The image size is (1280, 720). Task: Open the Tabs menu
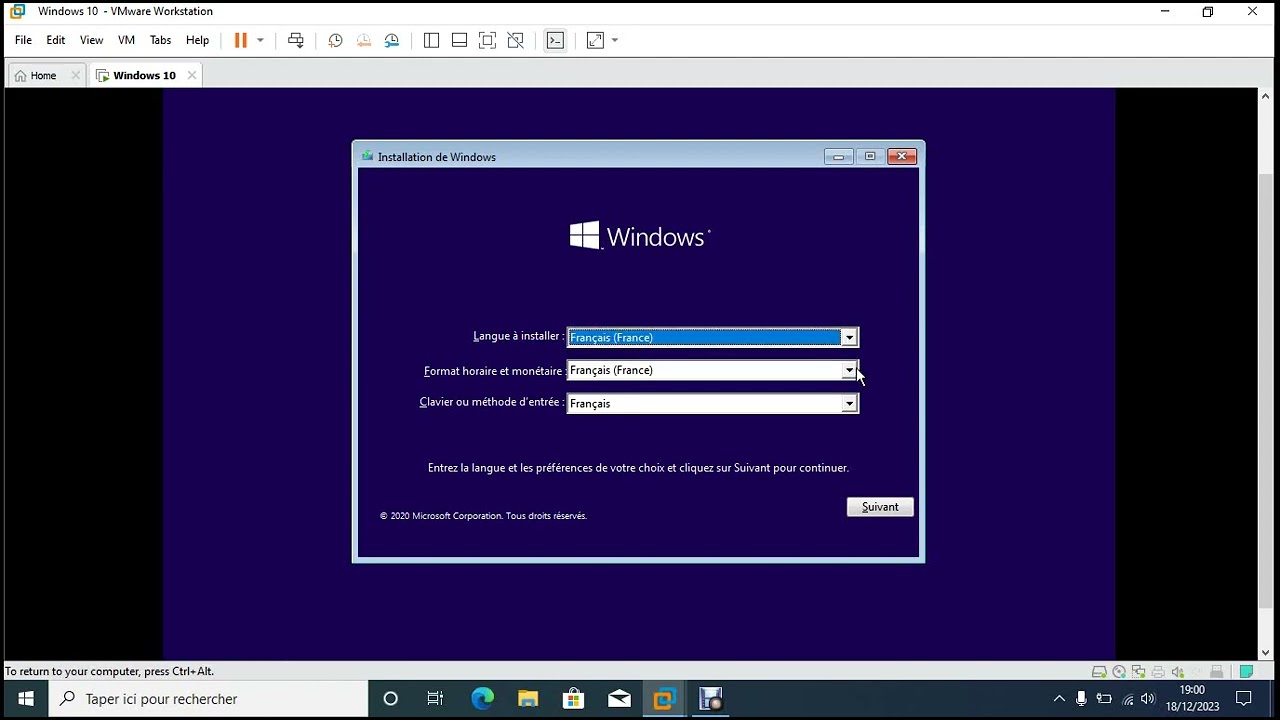pos(160,40)
